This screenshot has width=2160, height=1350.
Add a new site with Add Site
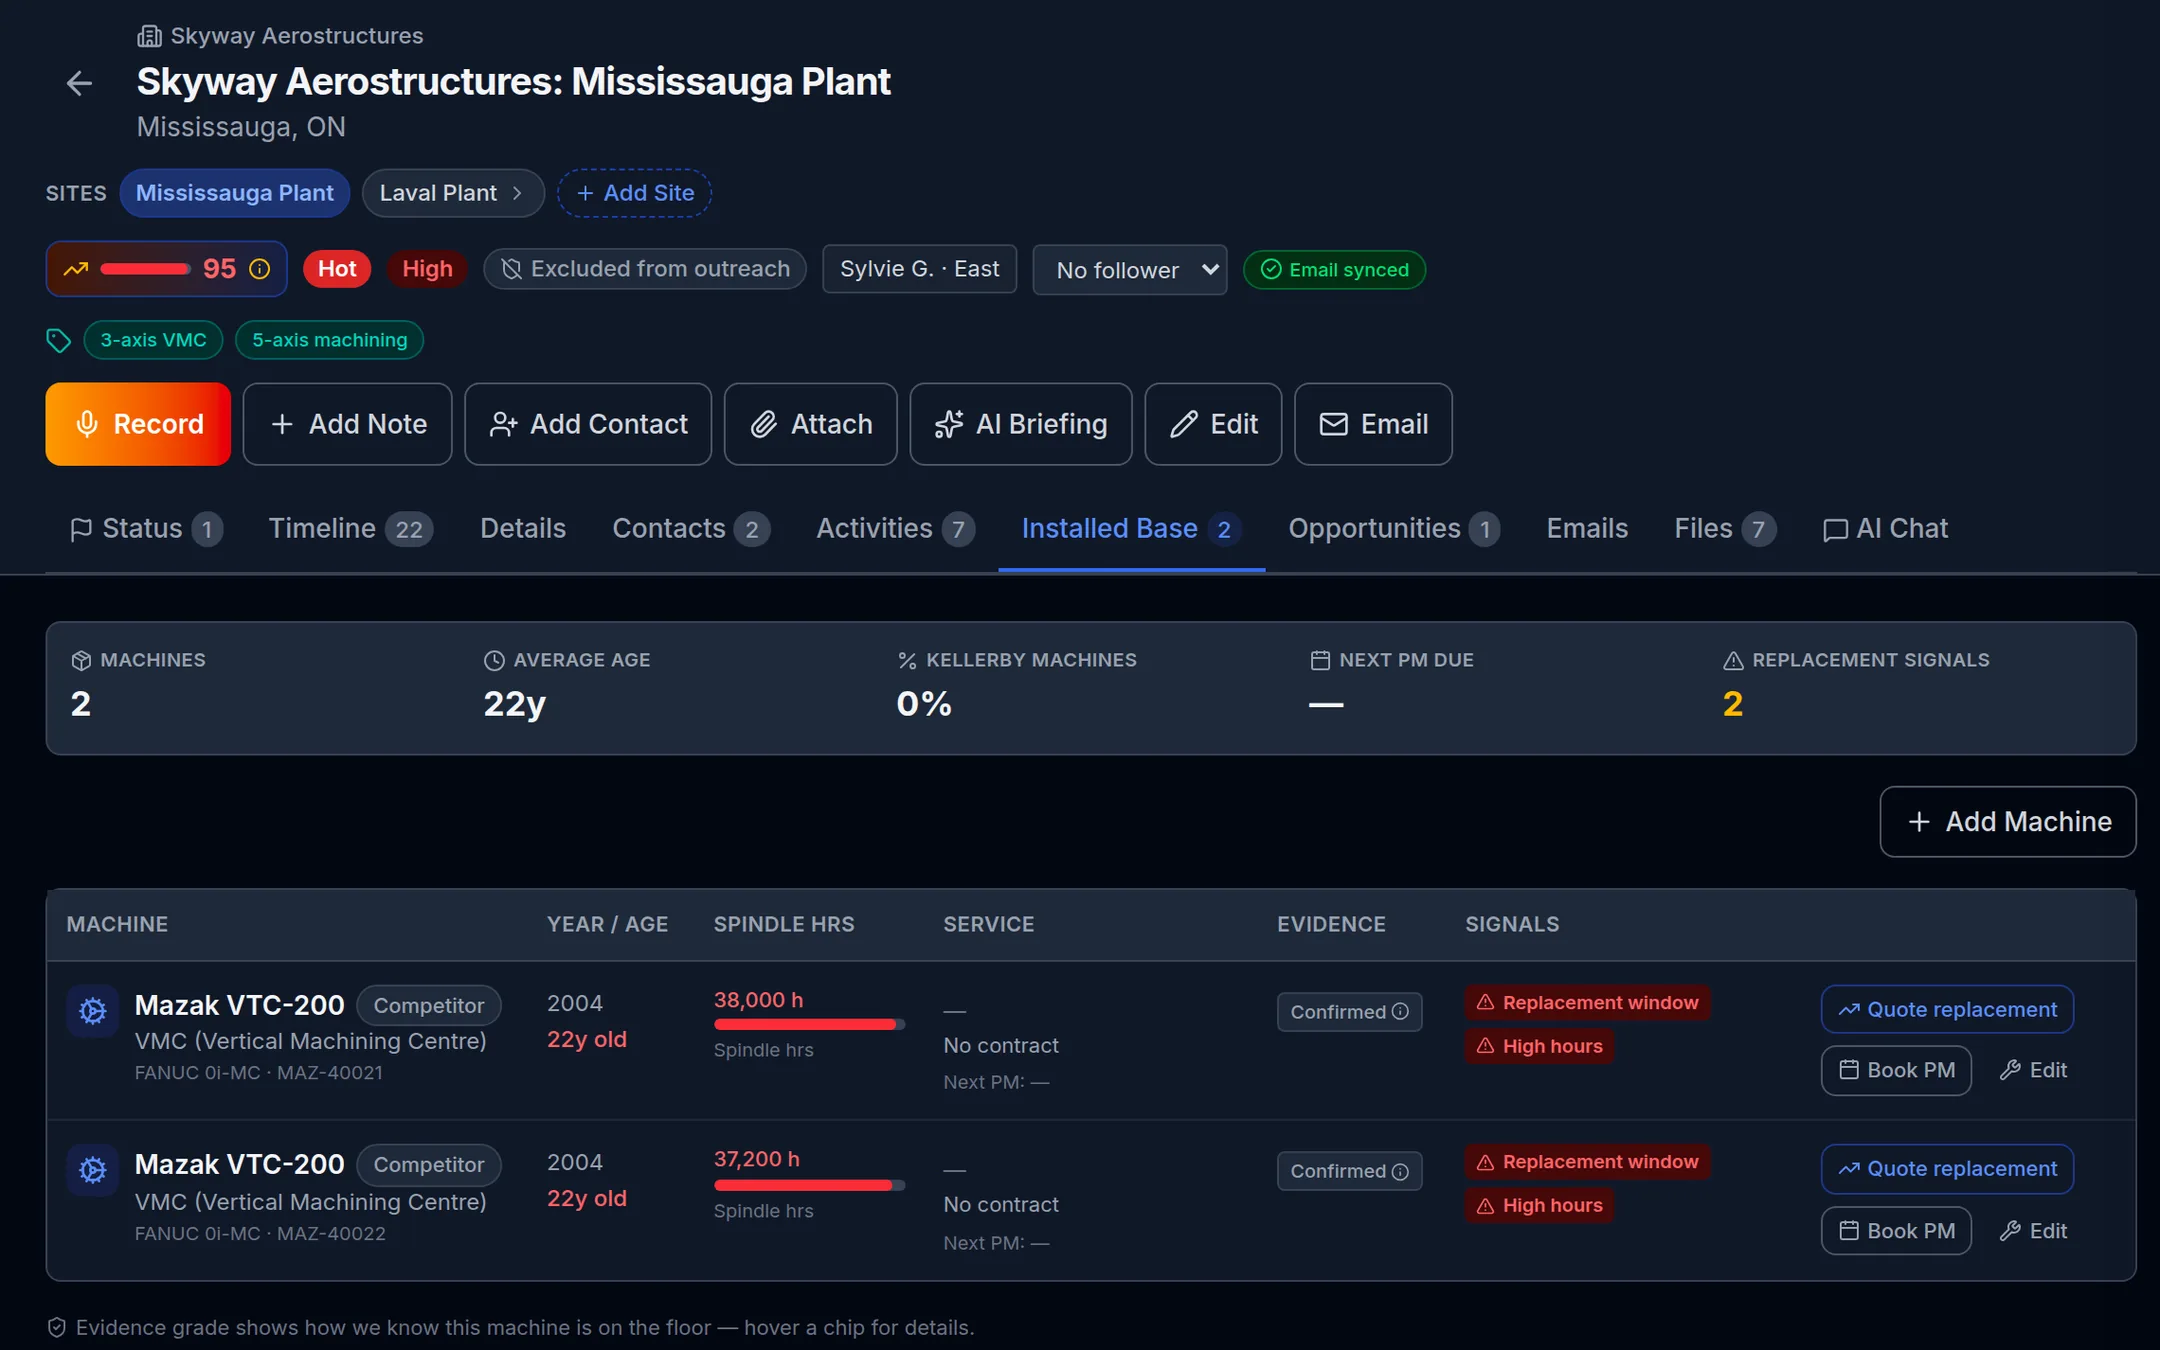pyautogui.click(x=634, y=193)
